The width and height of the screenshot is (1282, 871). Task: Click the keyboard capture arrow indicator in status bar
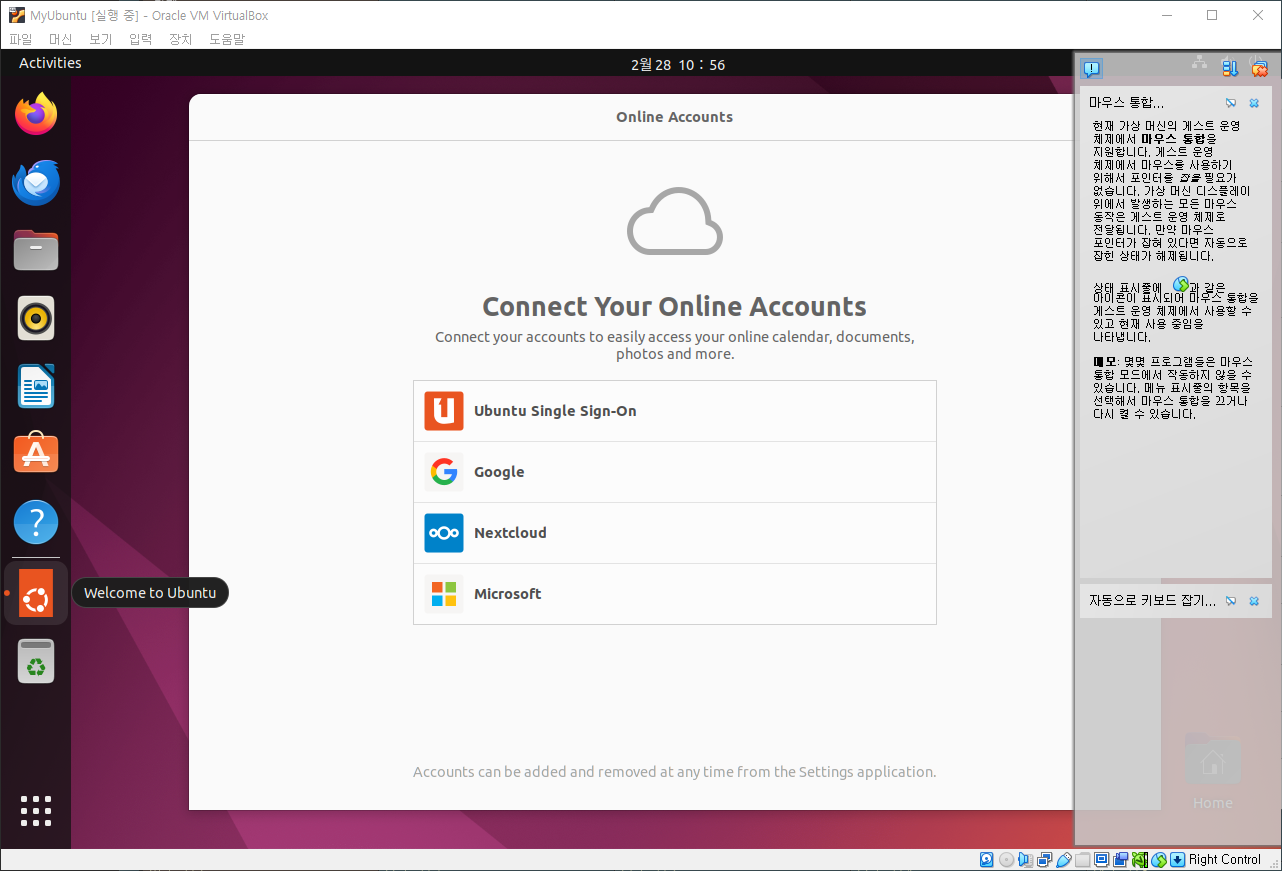pyautogui.click(x=1178, y=859)
